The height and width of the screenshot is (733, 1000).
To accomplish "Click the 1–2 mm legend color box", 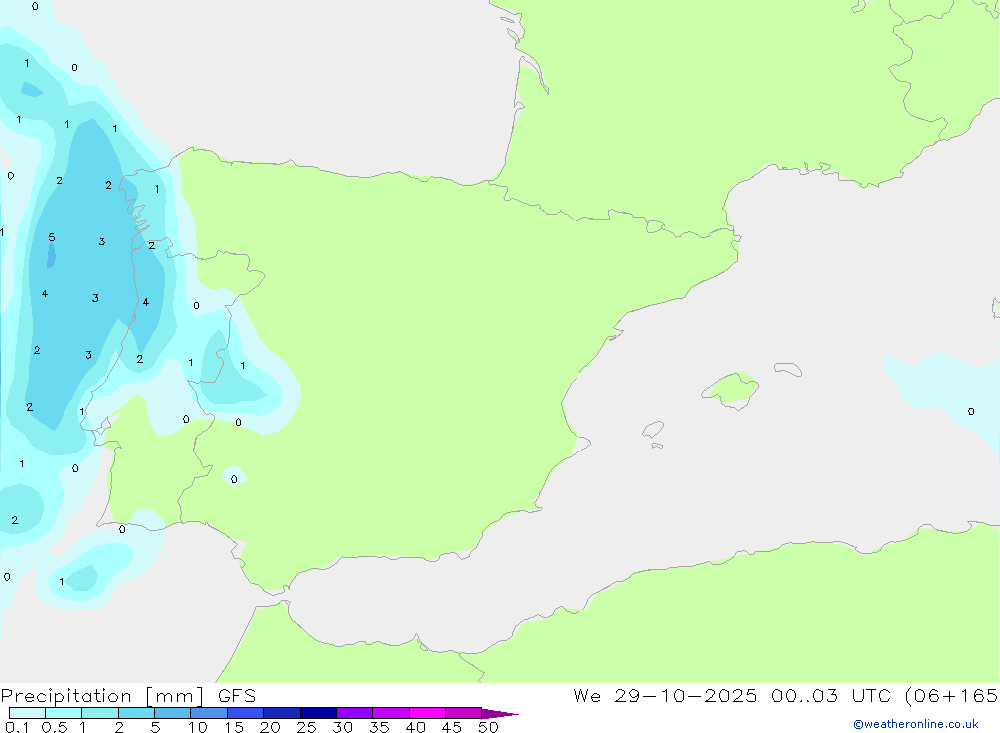I will click(x=100, y=713).
